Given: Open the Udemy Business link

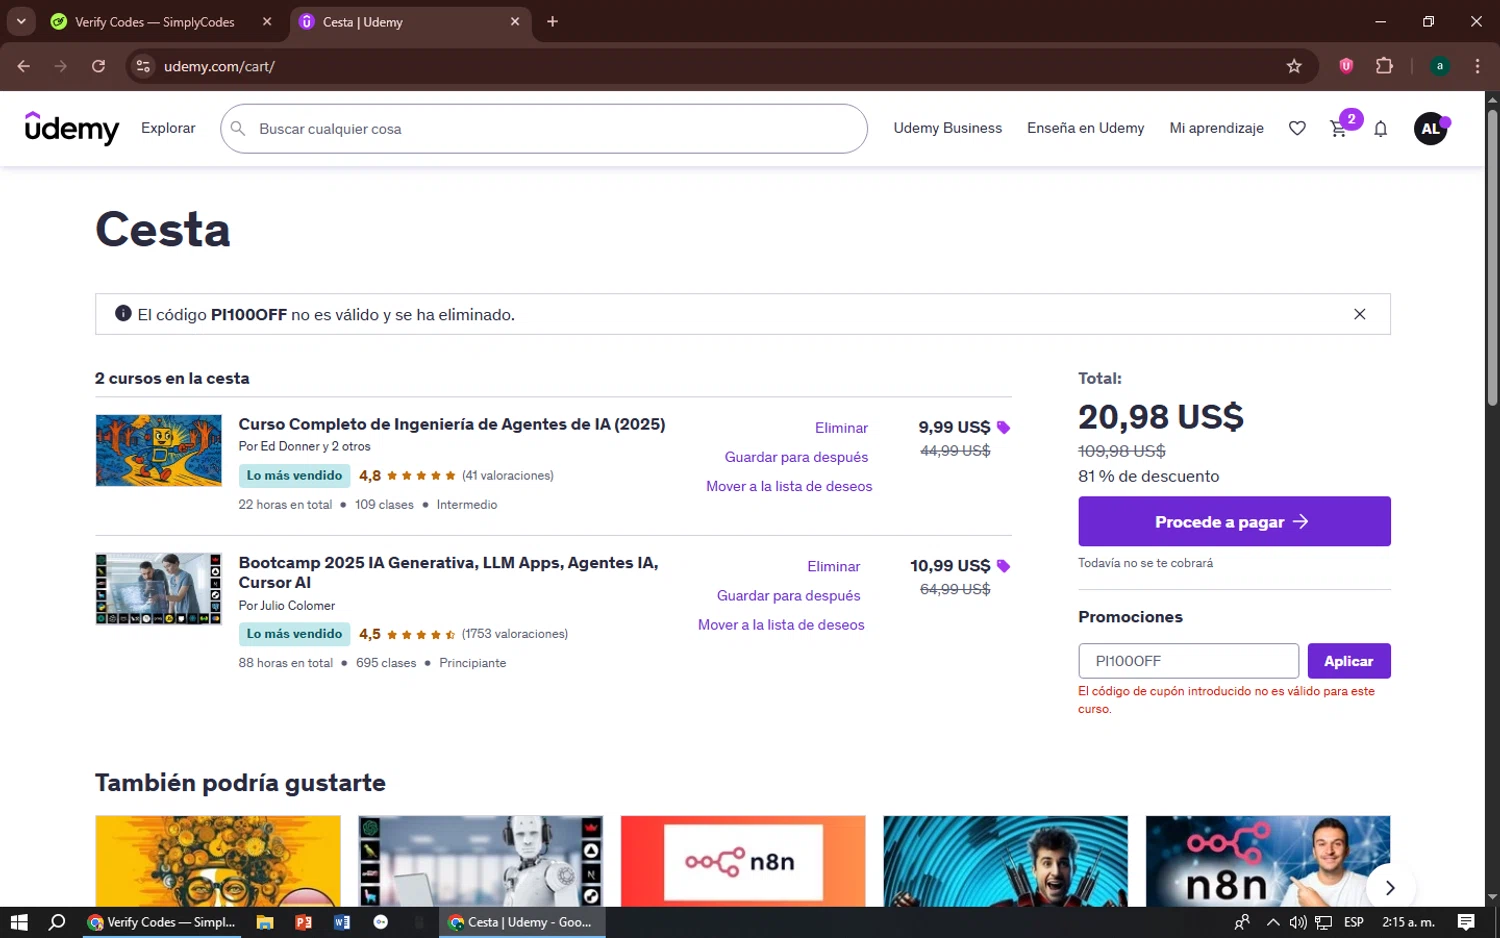Looking at the screenshot, I should tap(947, 128).
